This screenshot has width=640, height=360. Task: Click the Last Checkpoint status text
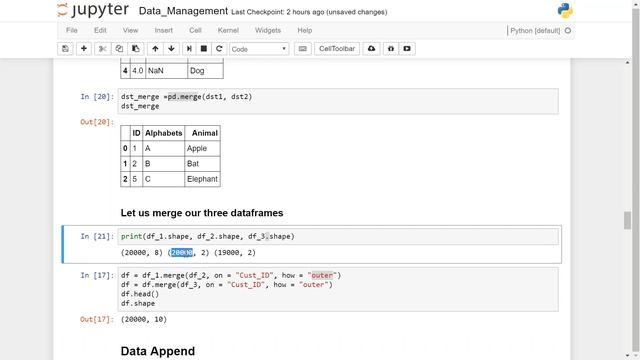[309, 12]
